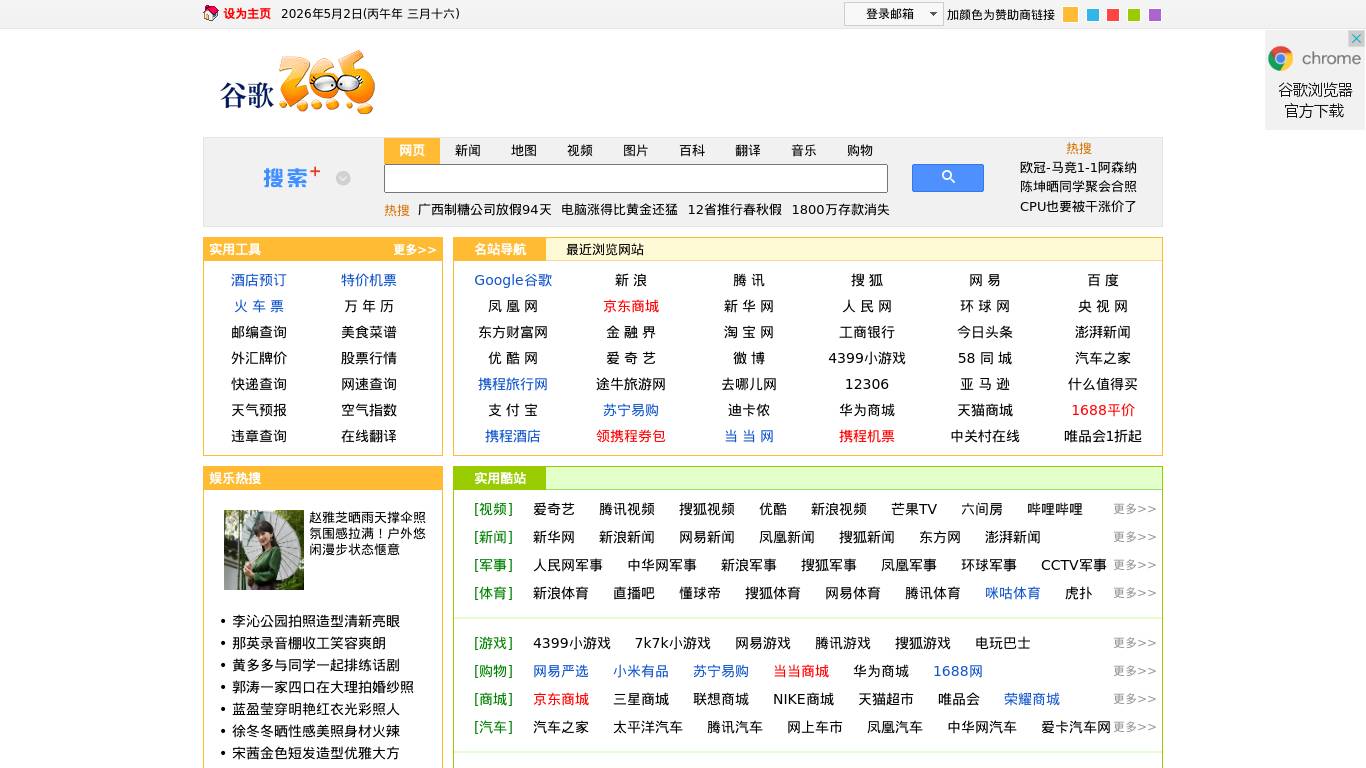Open the 火车票 tool link
1366x768 pixels.
click(x=259, y=306)
